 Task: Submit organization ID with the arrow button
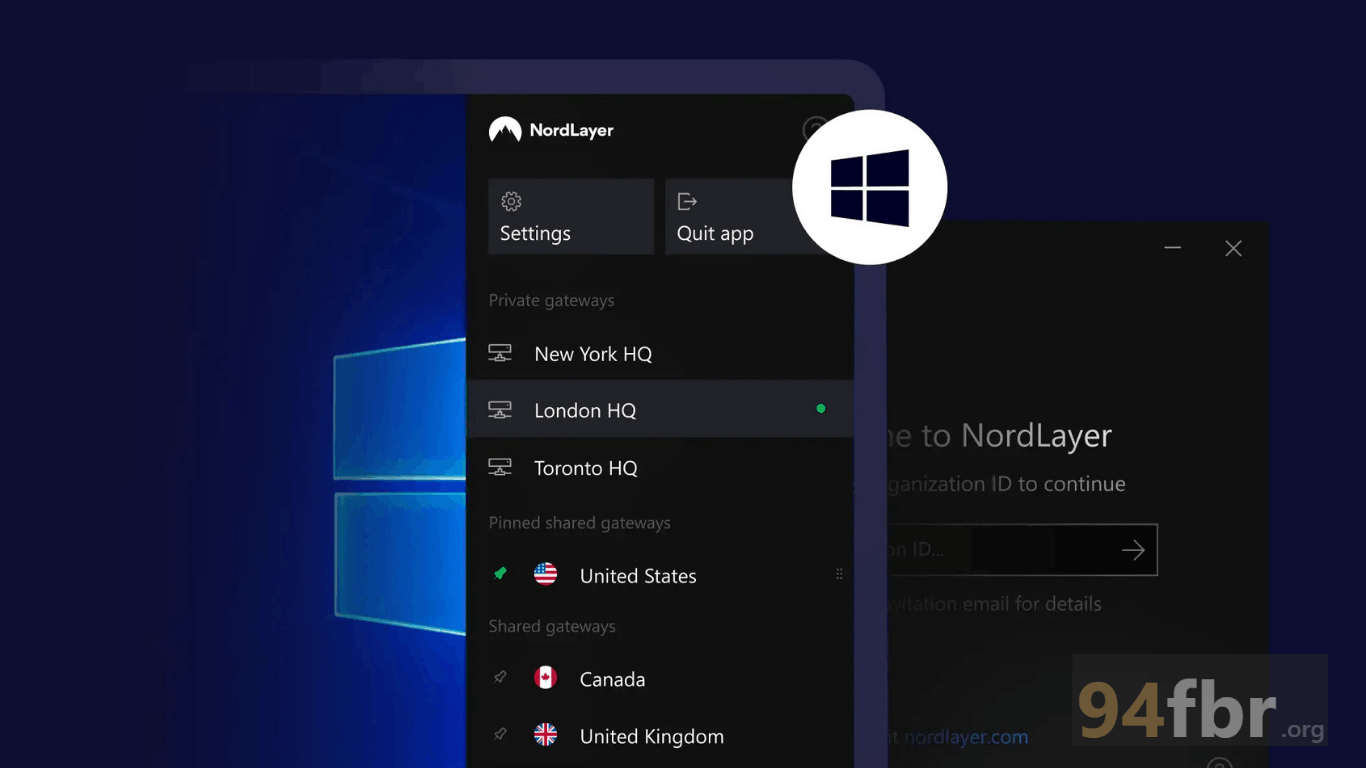coord(1133,549)
